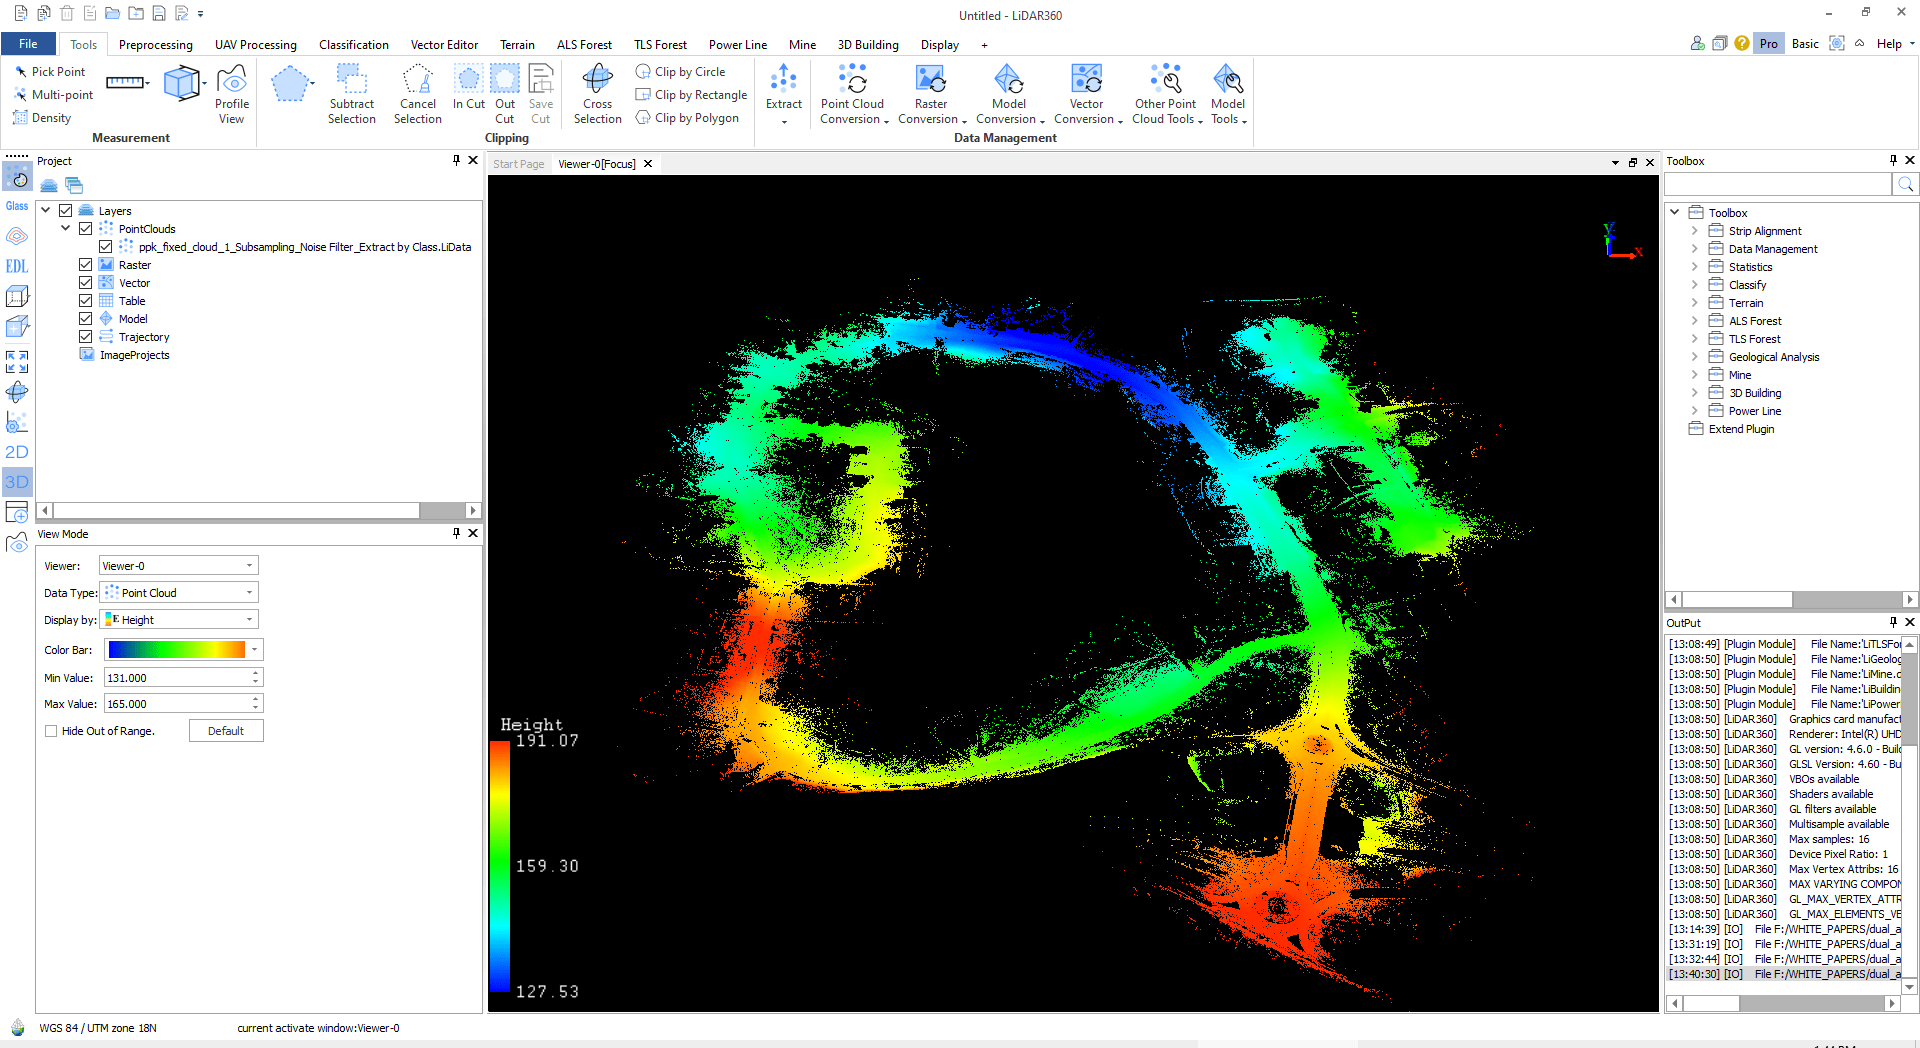Click the Default button in View Mode

coord(226,730)
